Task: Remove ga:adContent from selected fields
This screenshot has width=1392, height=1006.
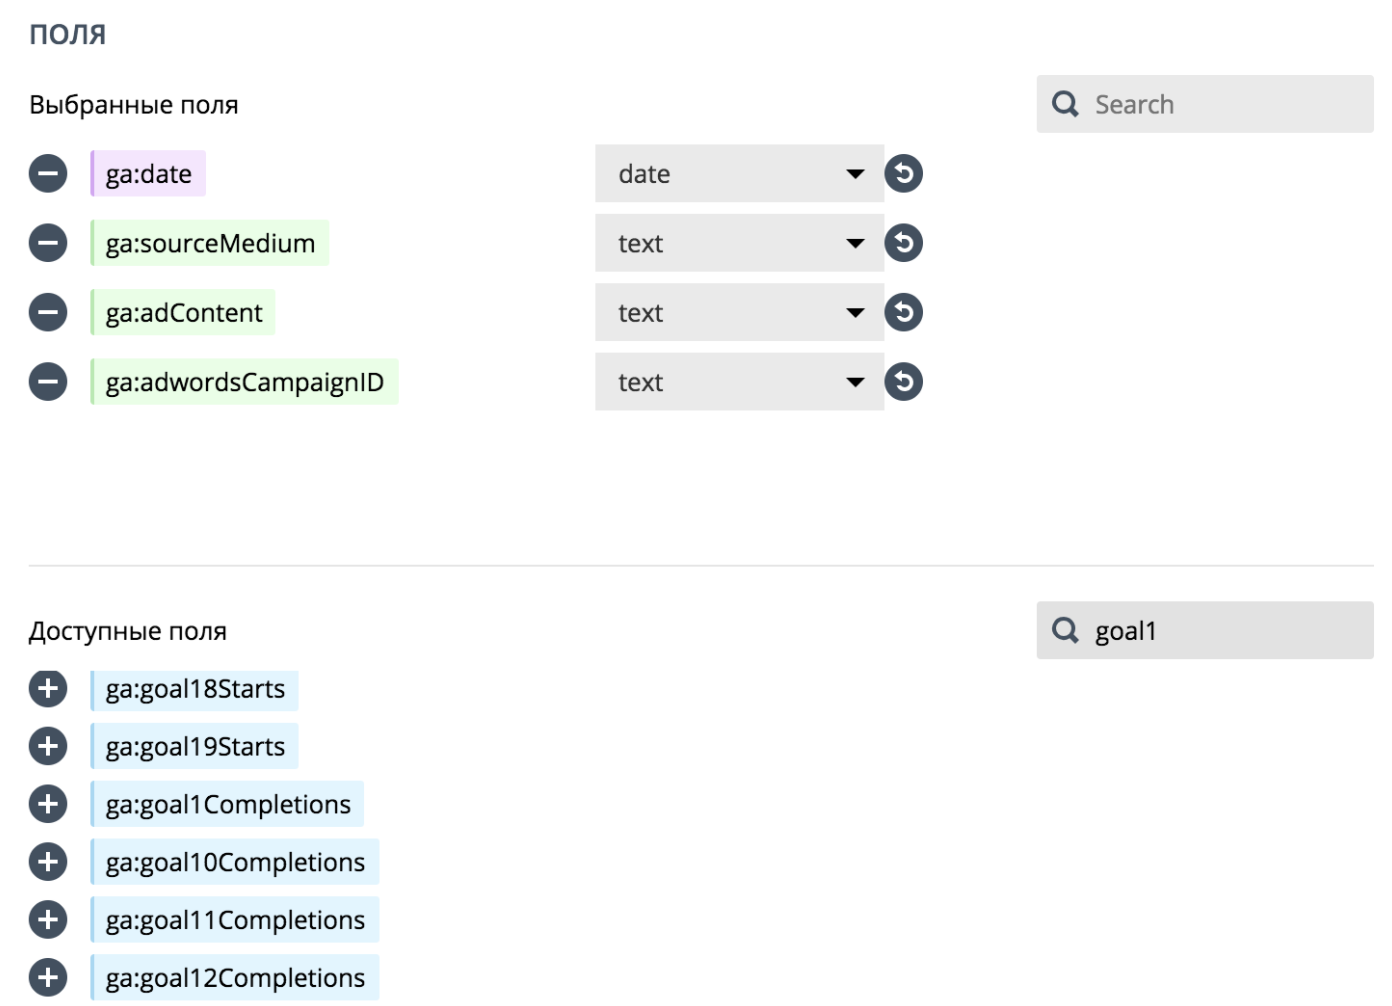Action: [47, 312]
